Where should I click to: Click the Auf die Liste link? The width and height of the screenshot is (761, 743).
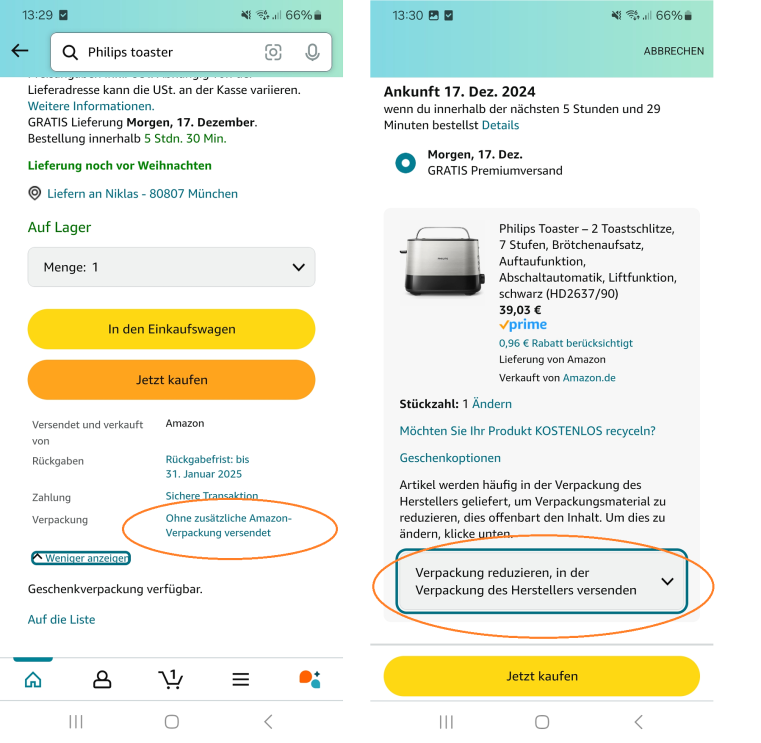[x=61, y=619]
